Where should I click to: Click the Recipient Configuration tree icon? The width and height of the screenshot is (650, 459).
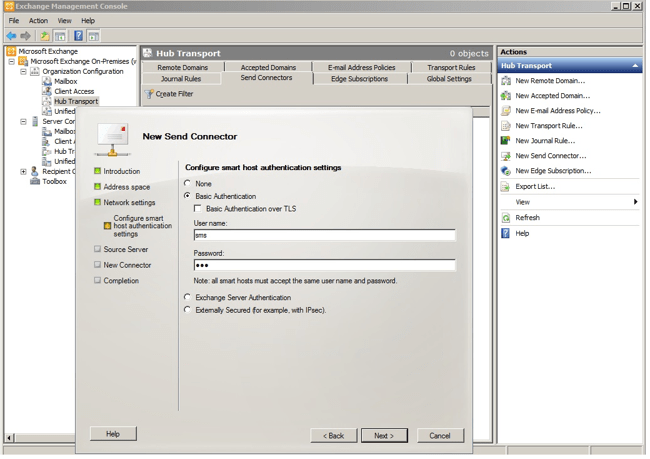click(35, 171)
